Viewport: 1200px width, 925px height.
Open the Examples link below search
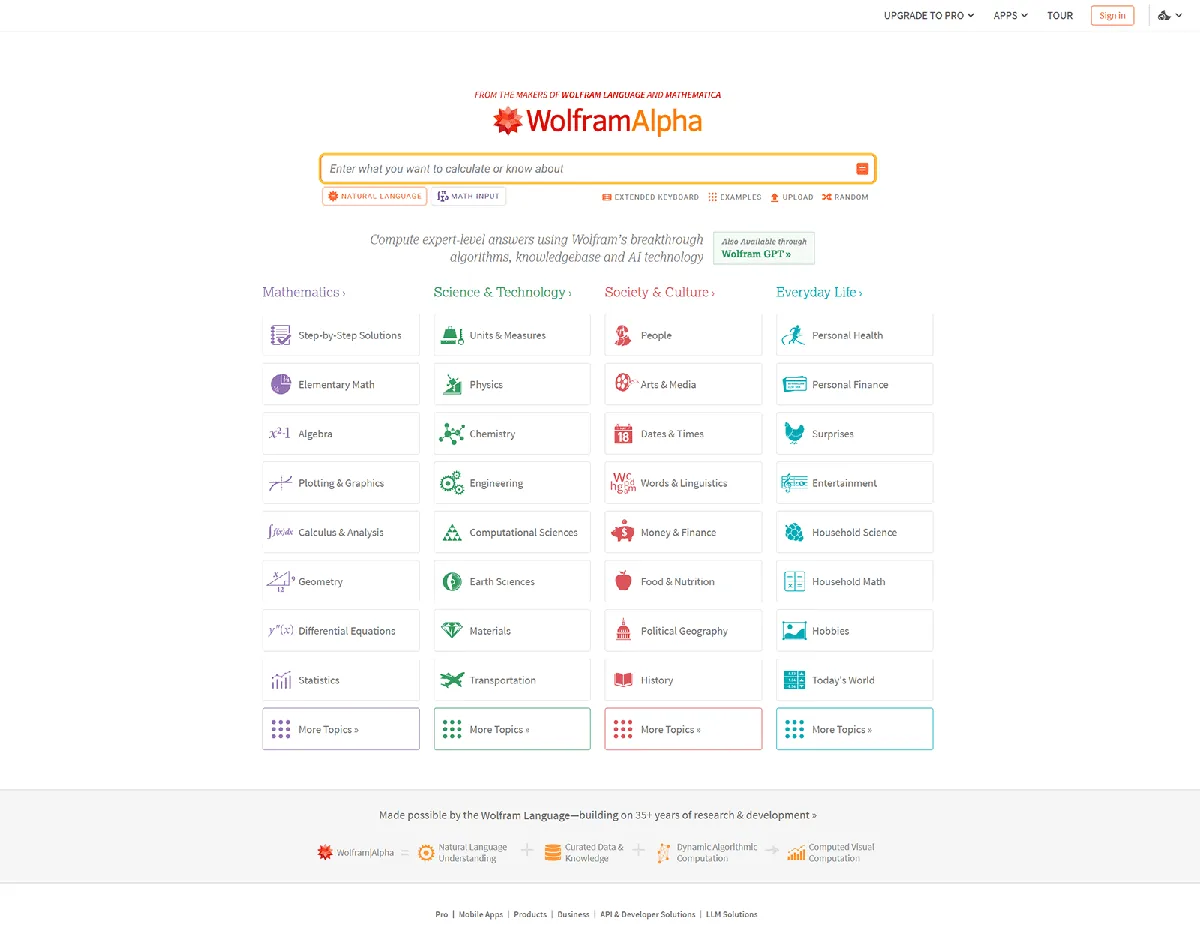(x=734, y=197)
